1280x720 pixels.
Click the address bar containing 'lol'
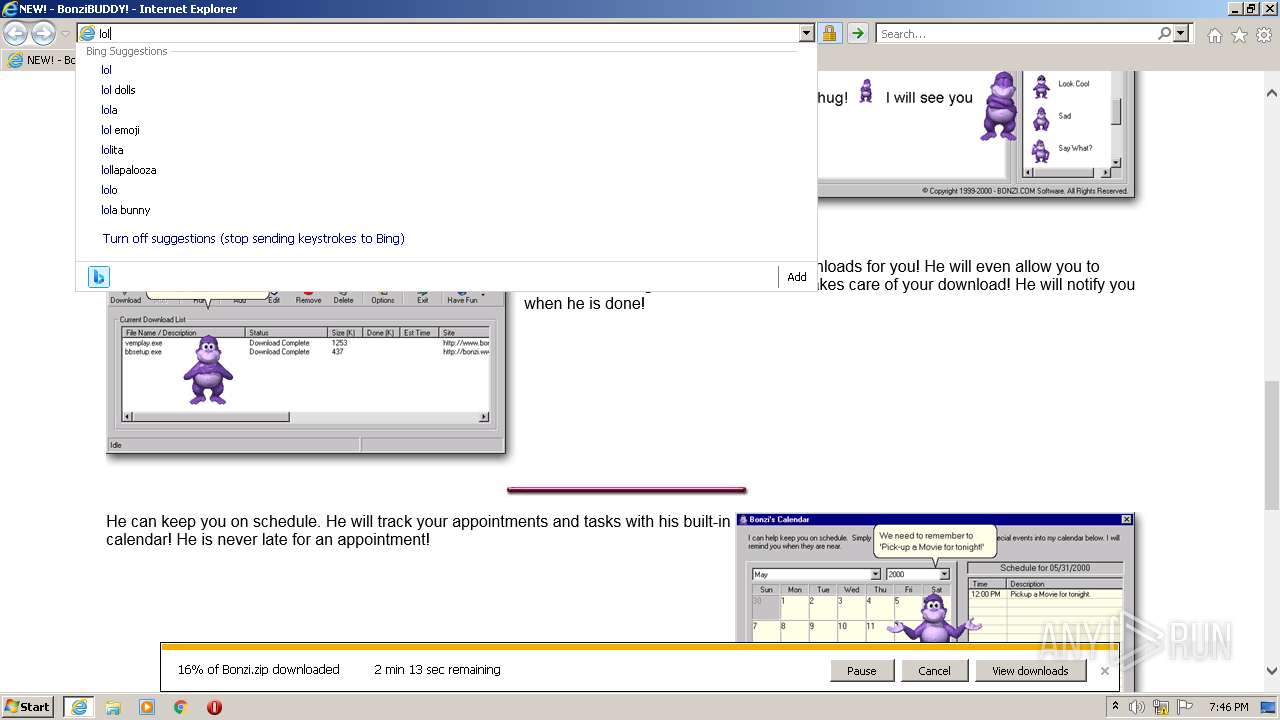point(438,33)
